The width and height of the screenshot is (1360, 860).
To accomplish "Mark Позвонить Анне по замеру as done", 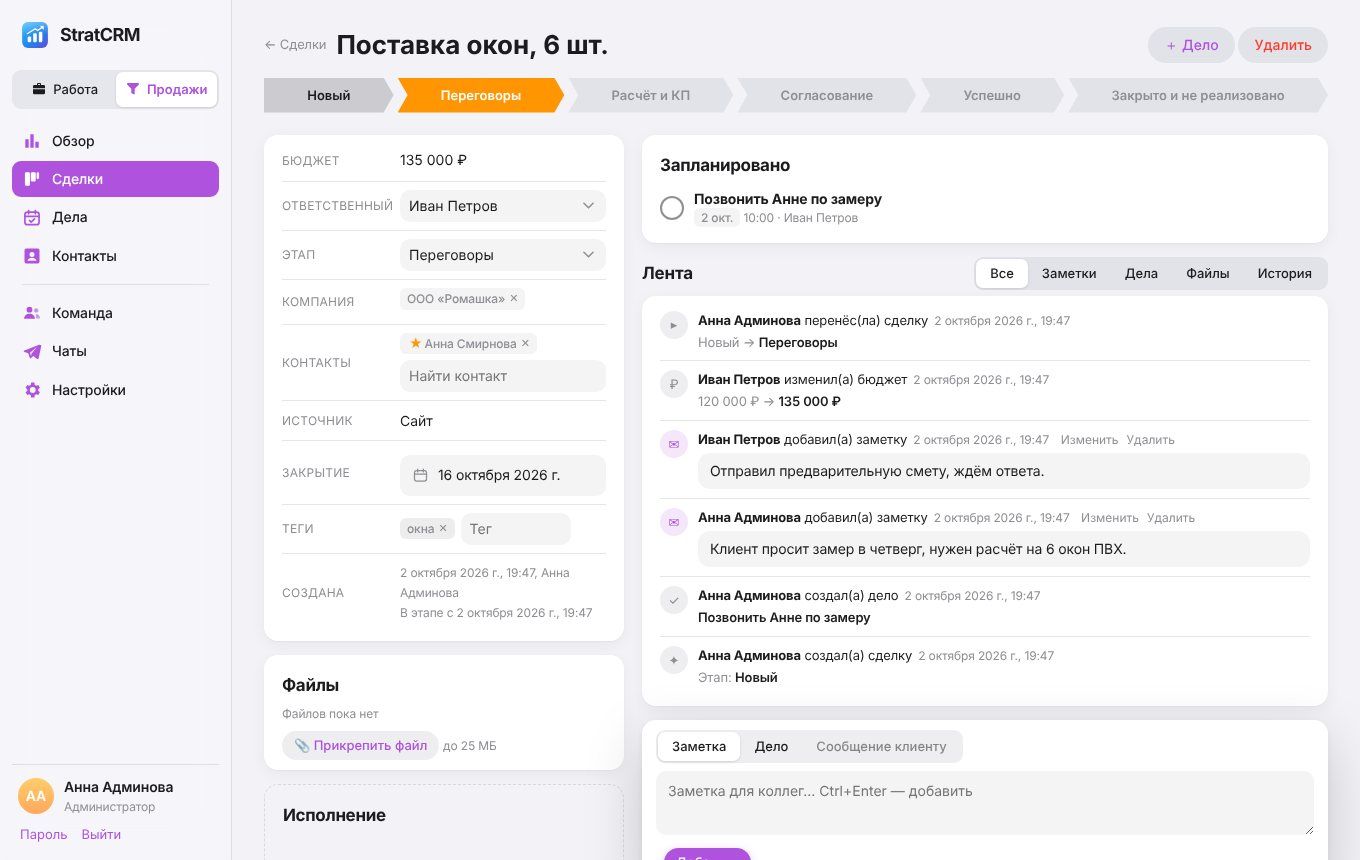I will 672,208.
